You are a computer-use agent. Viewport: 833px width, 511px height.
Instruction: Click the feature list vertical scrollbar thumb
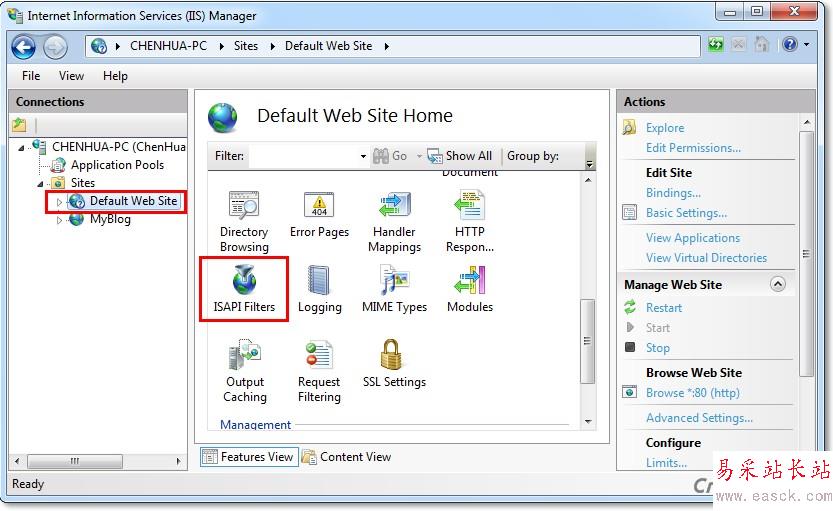(587, 341)
